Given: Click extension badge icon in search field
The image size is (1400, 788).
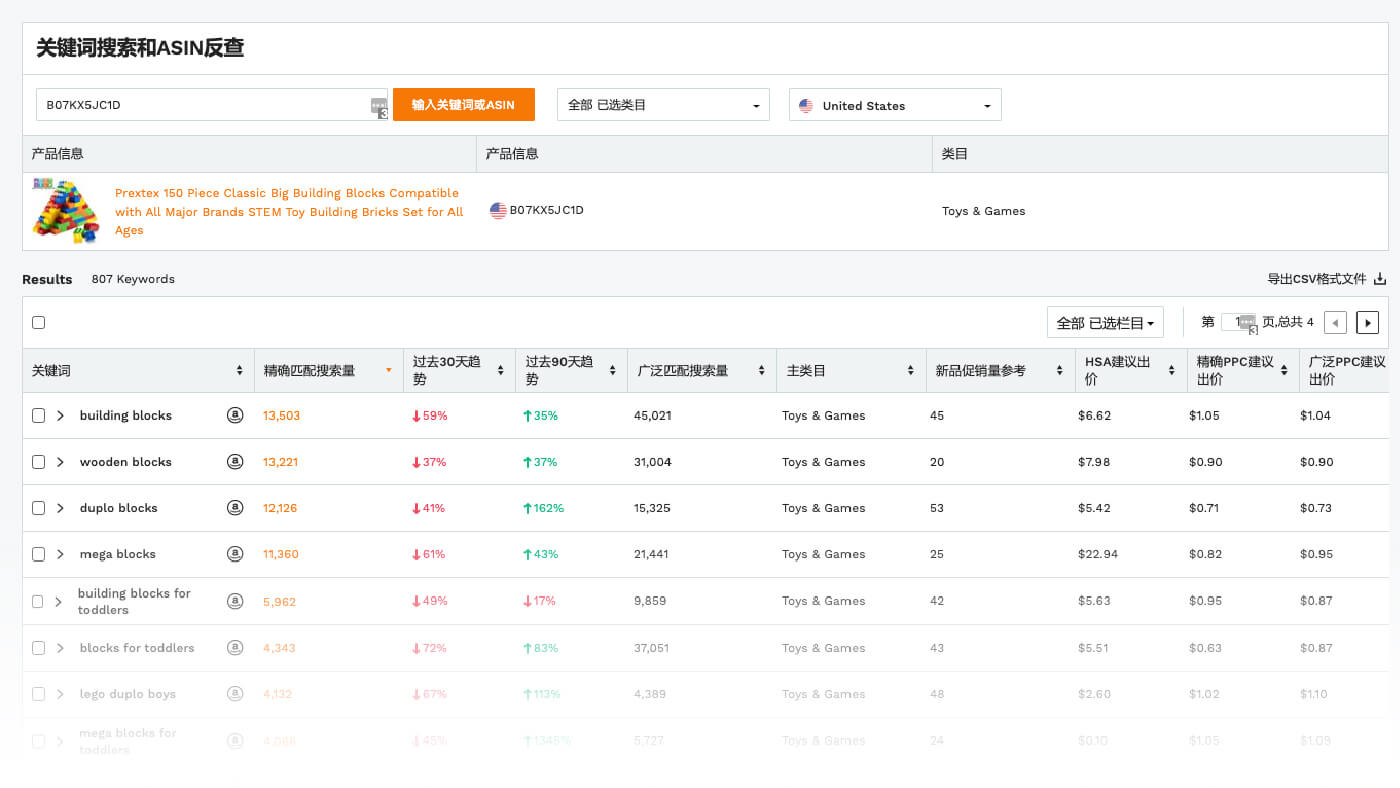Looking at the screenshot, I should click(x=379, y=108).
